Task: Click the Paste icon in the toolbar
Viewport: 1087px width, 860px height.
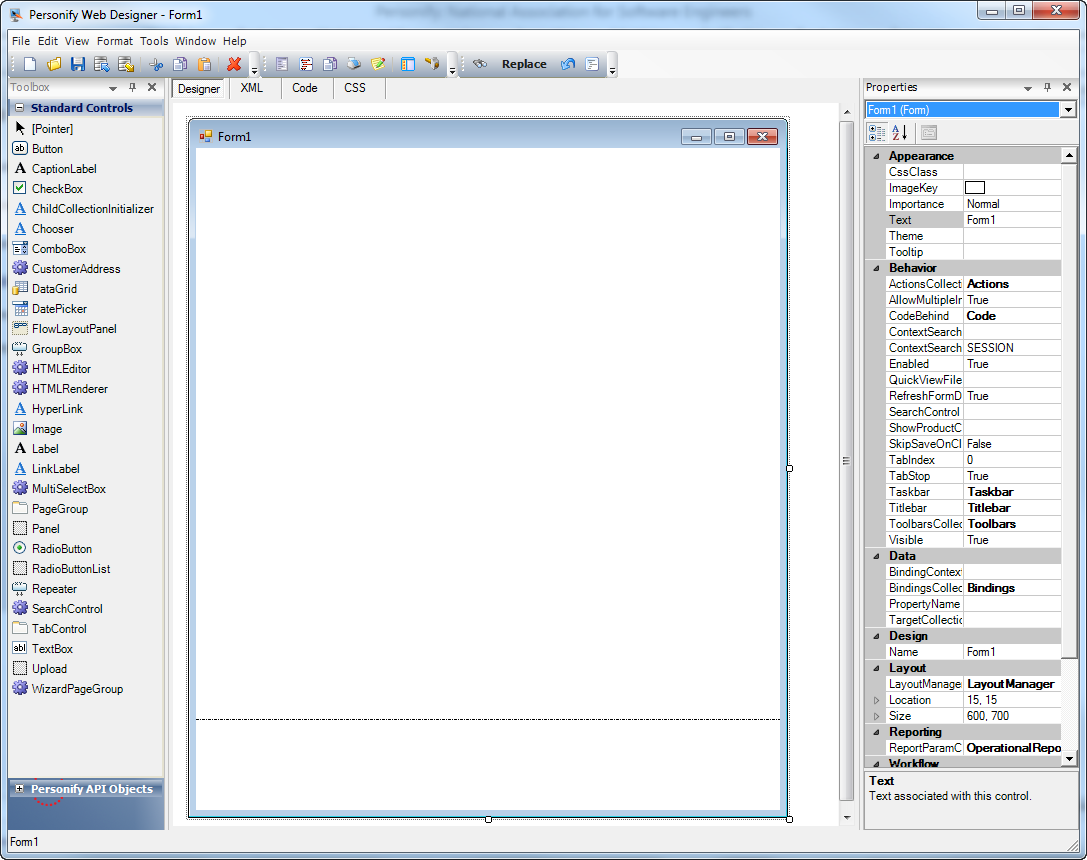Action: (203, 63)
